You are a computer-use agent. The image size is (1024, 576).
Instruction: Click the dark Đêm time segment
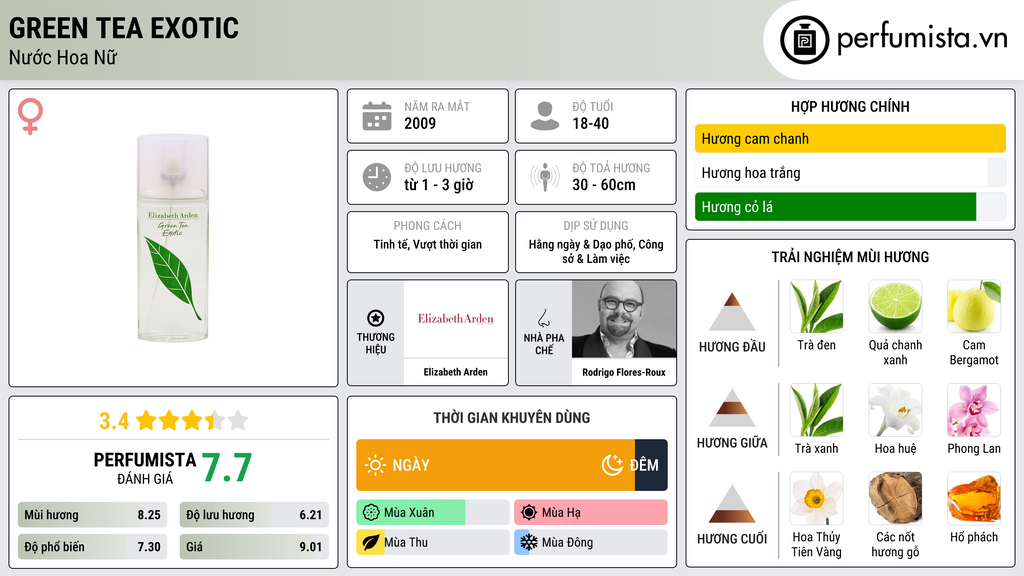[651, 465]
